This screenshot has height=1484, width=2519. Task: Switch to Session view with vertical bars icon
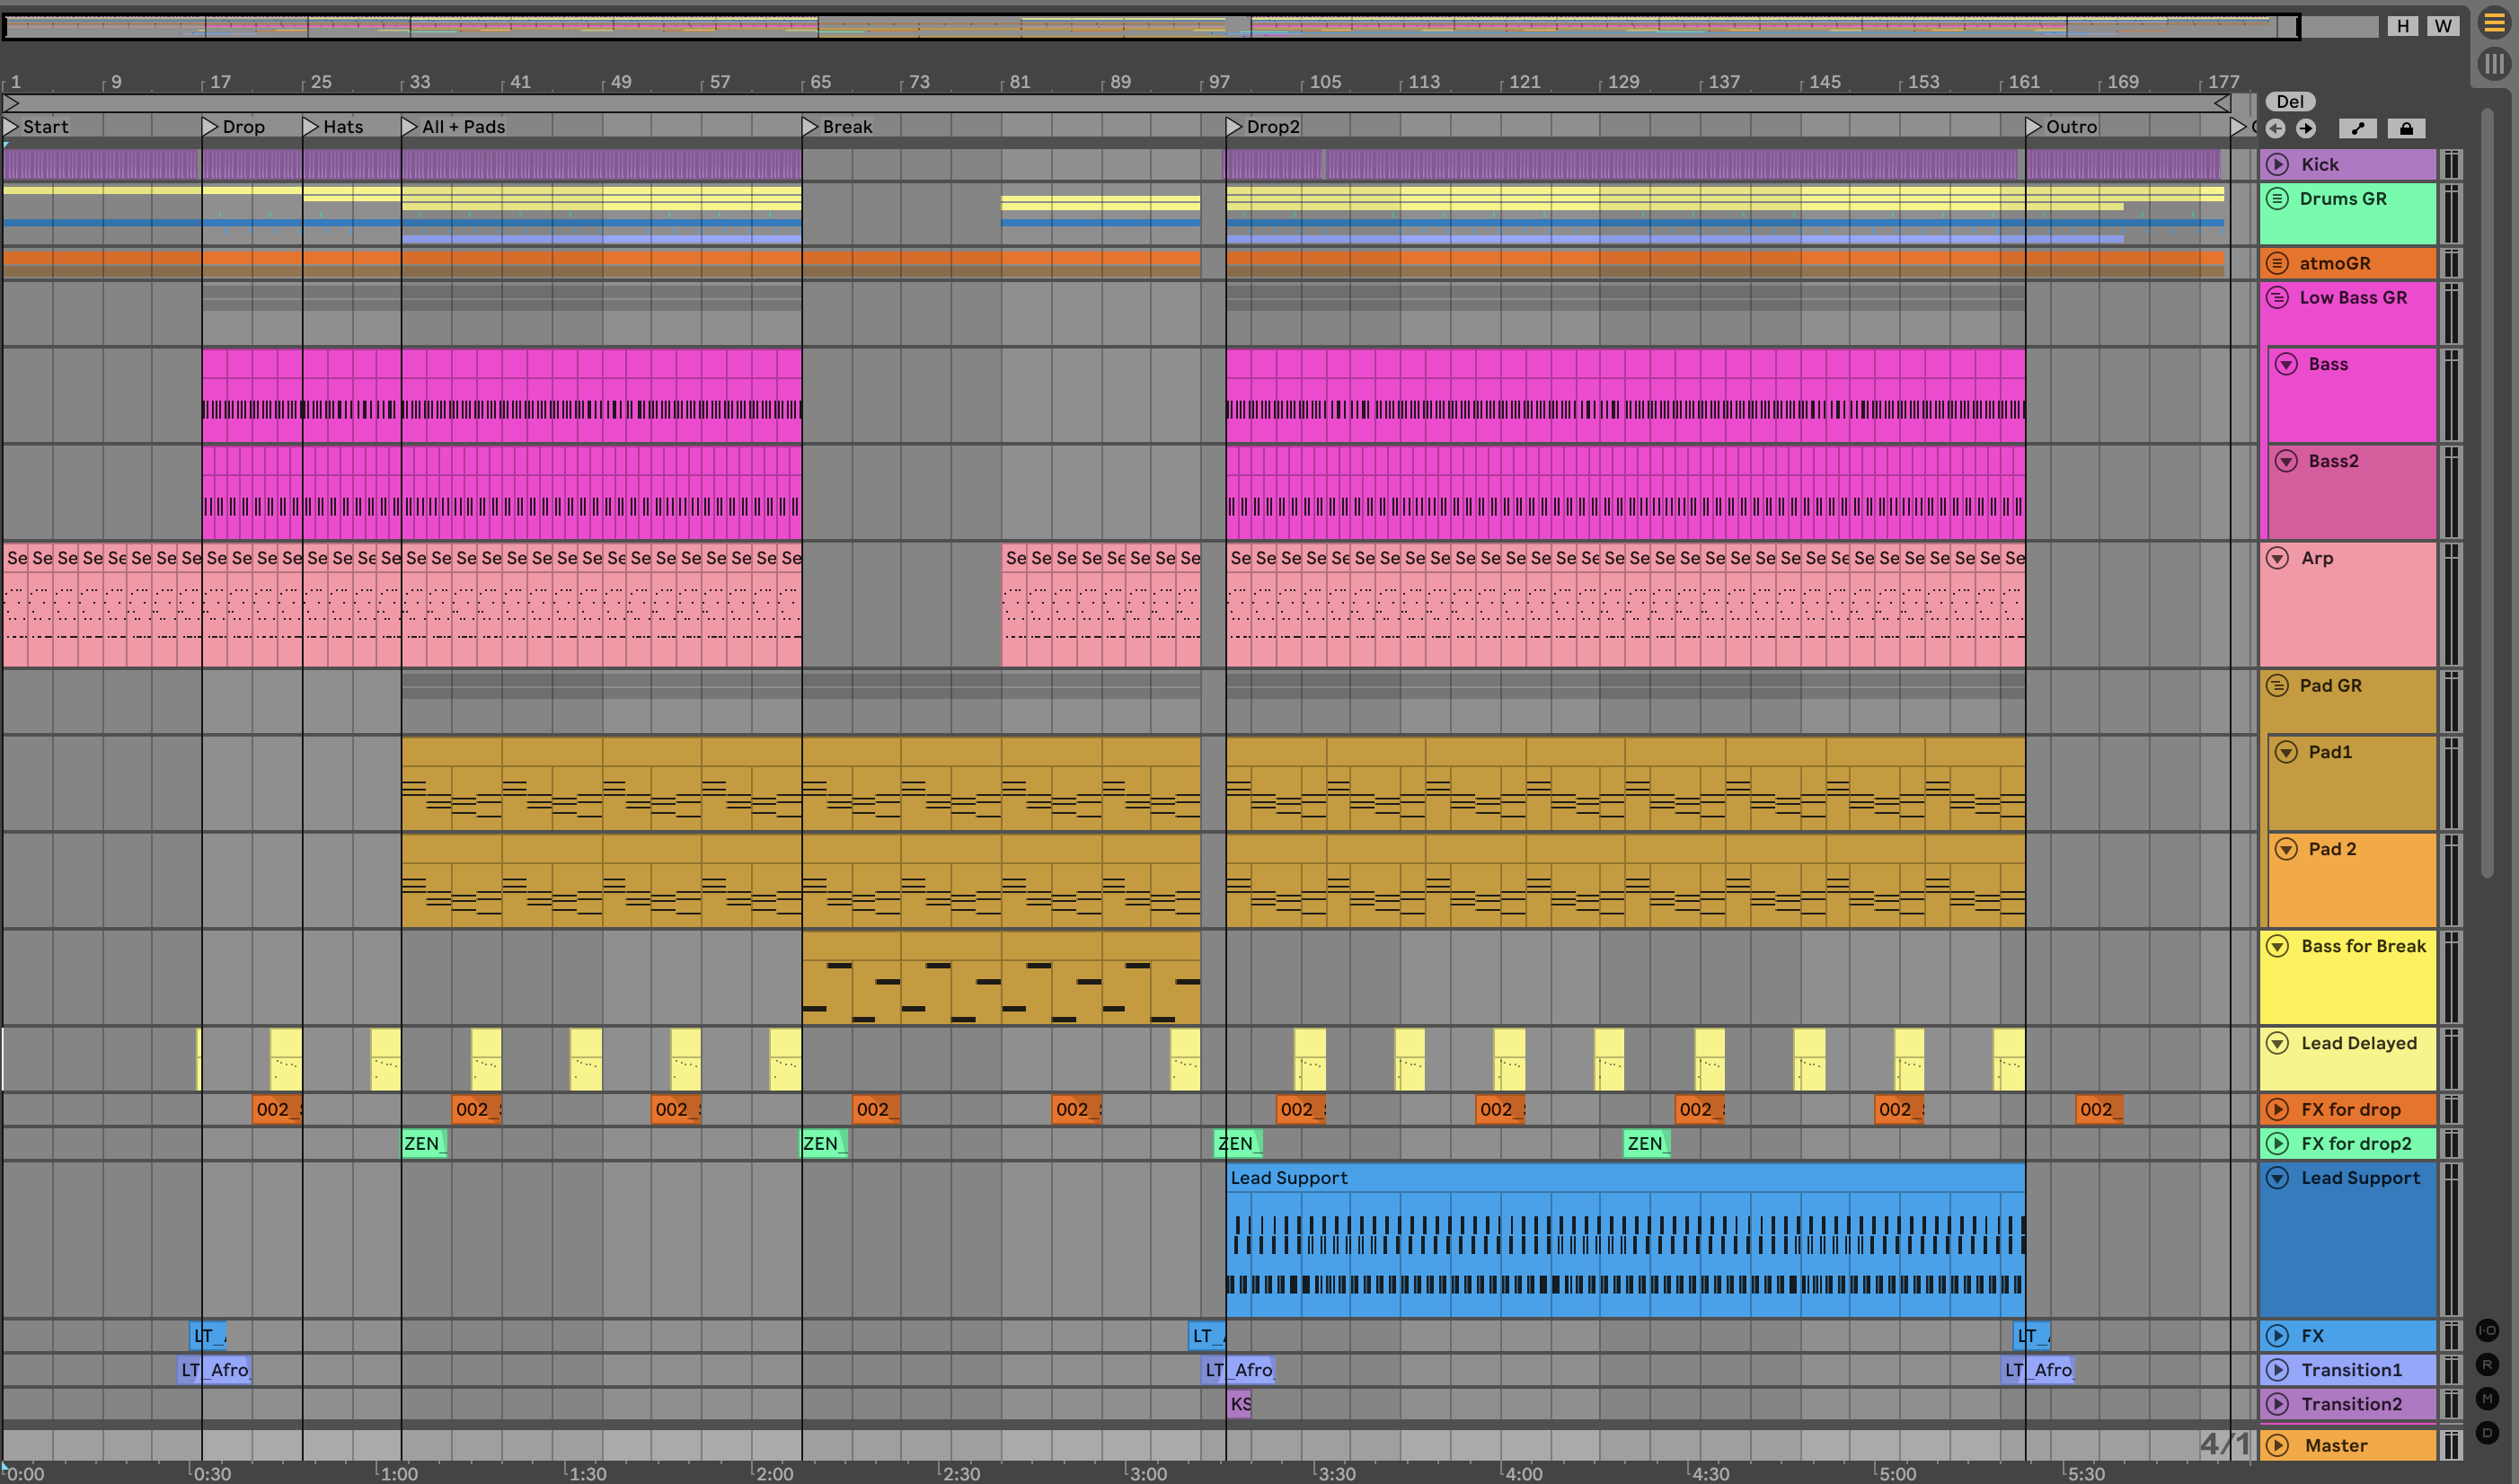pyautogui.click(x=2494, y=64)
